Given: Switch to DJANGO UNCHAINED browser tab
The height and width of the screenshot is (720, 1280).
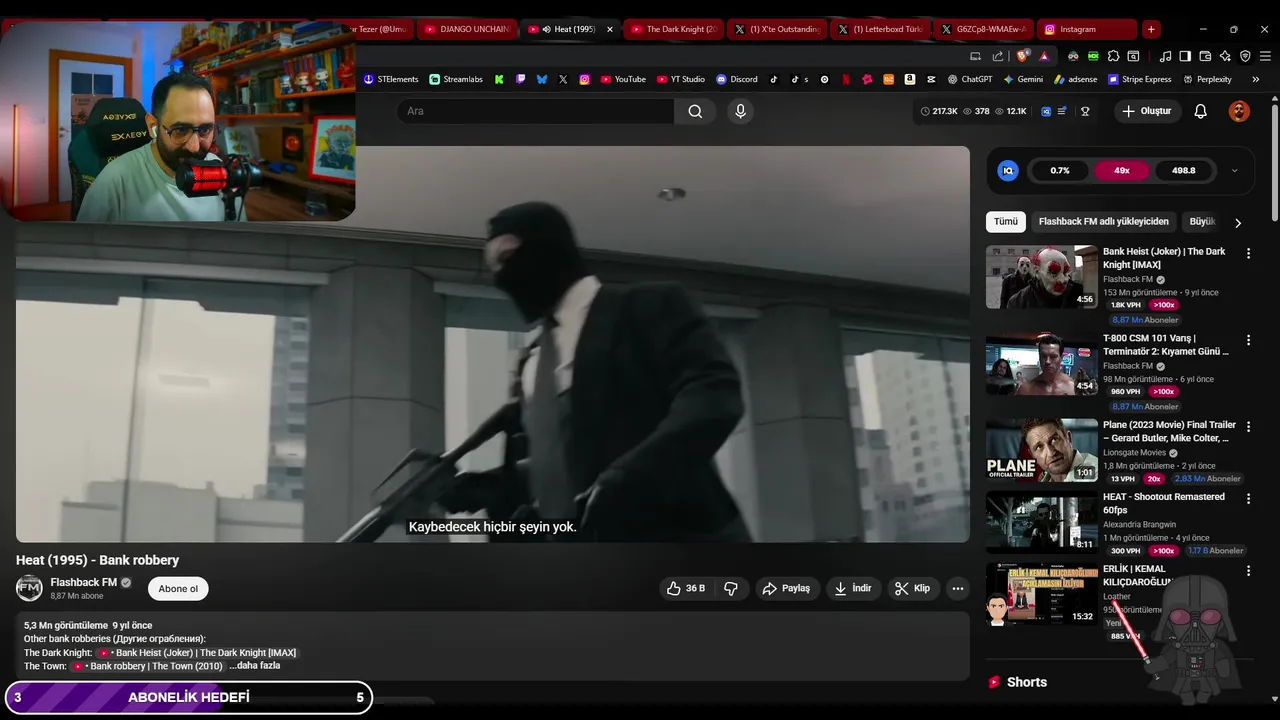Looking at the screenshot, I should [x=466, y=29].
